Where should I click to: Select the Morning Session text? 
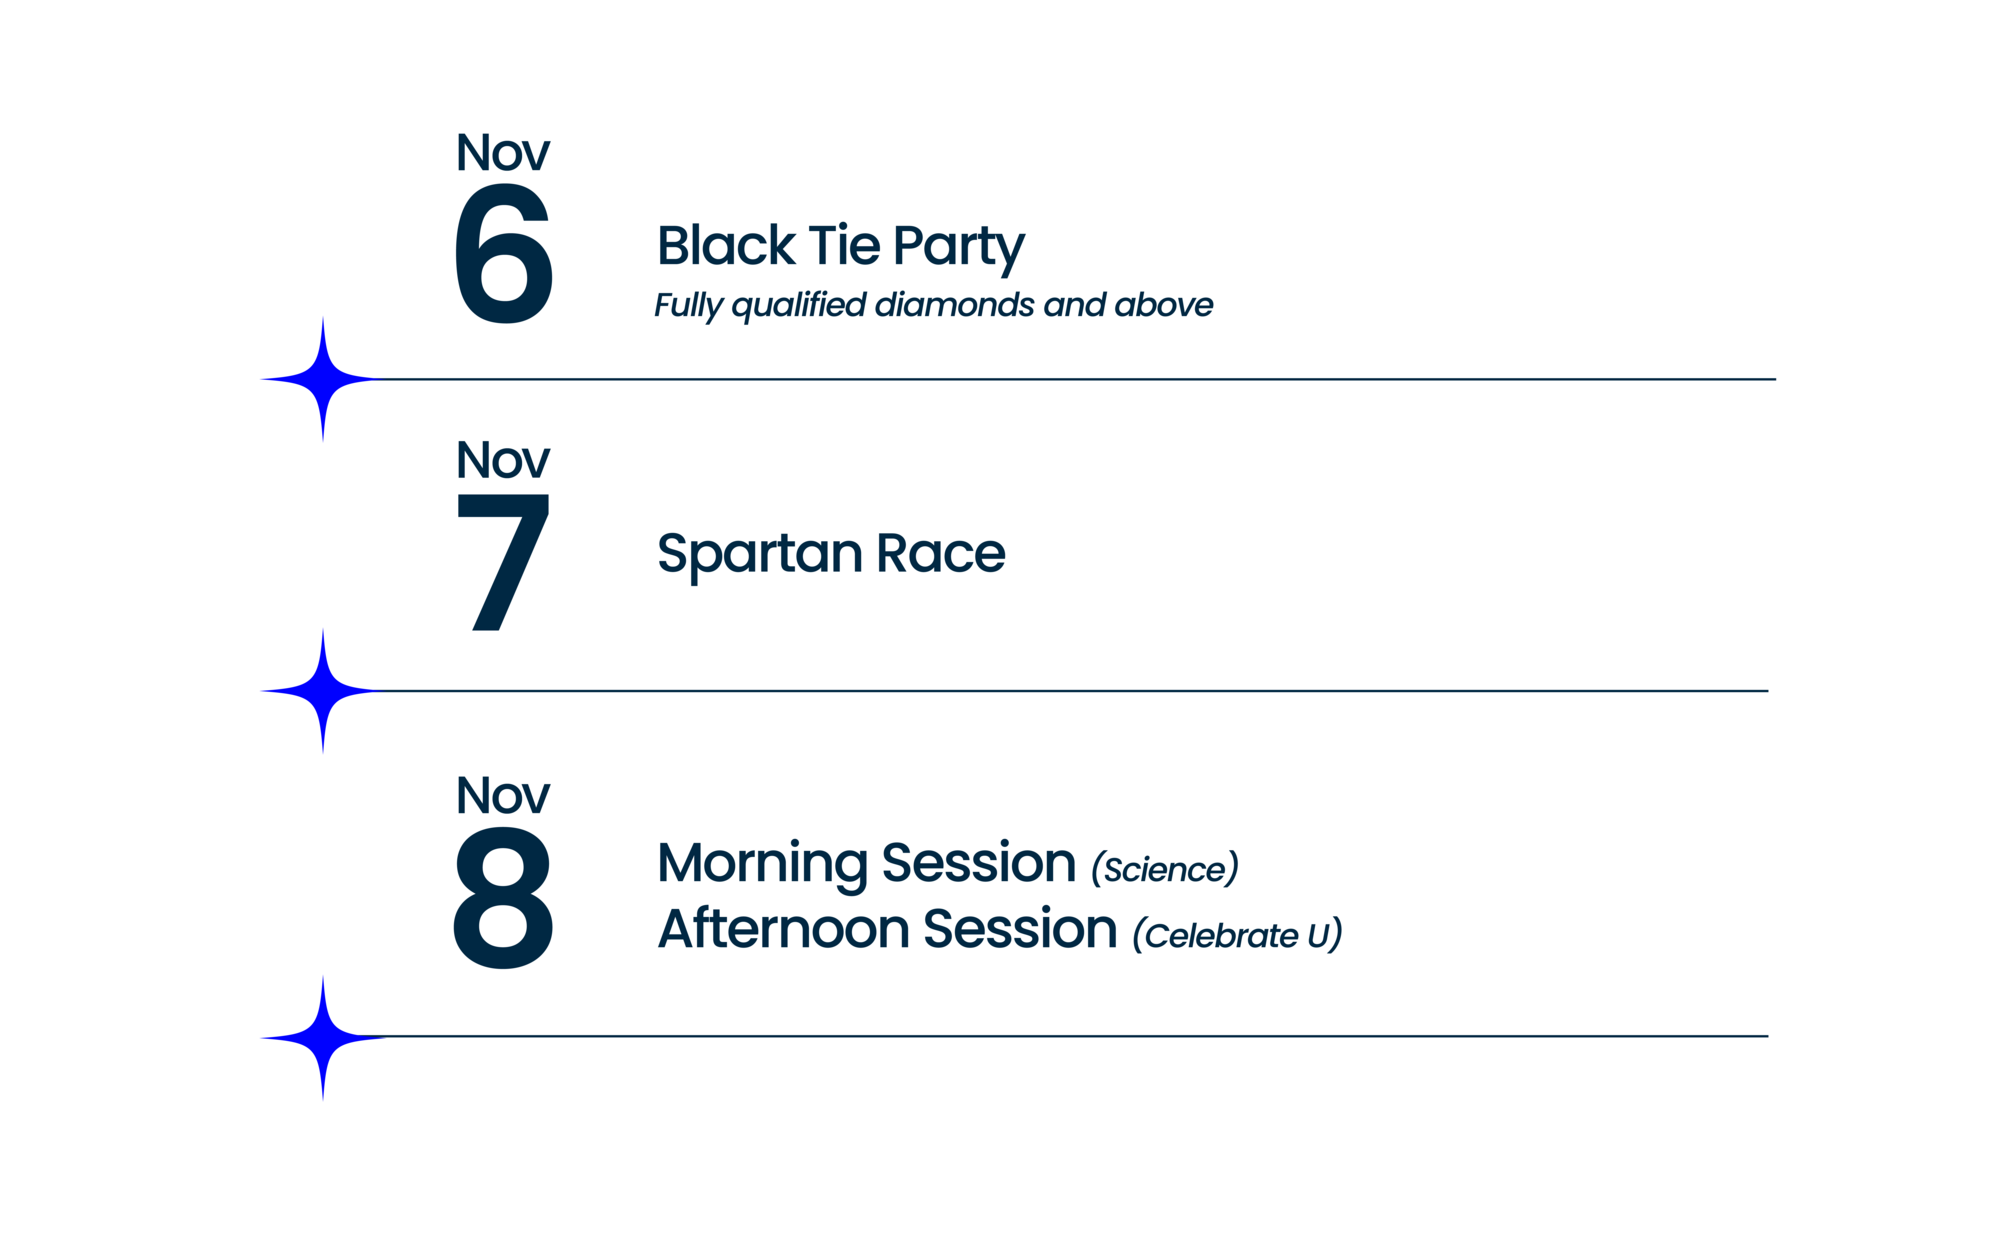pyautogui.click(x=866, y=863)
